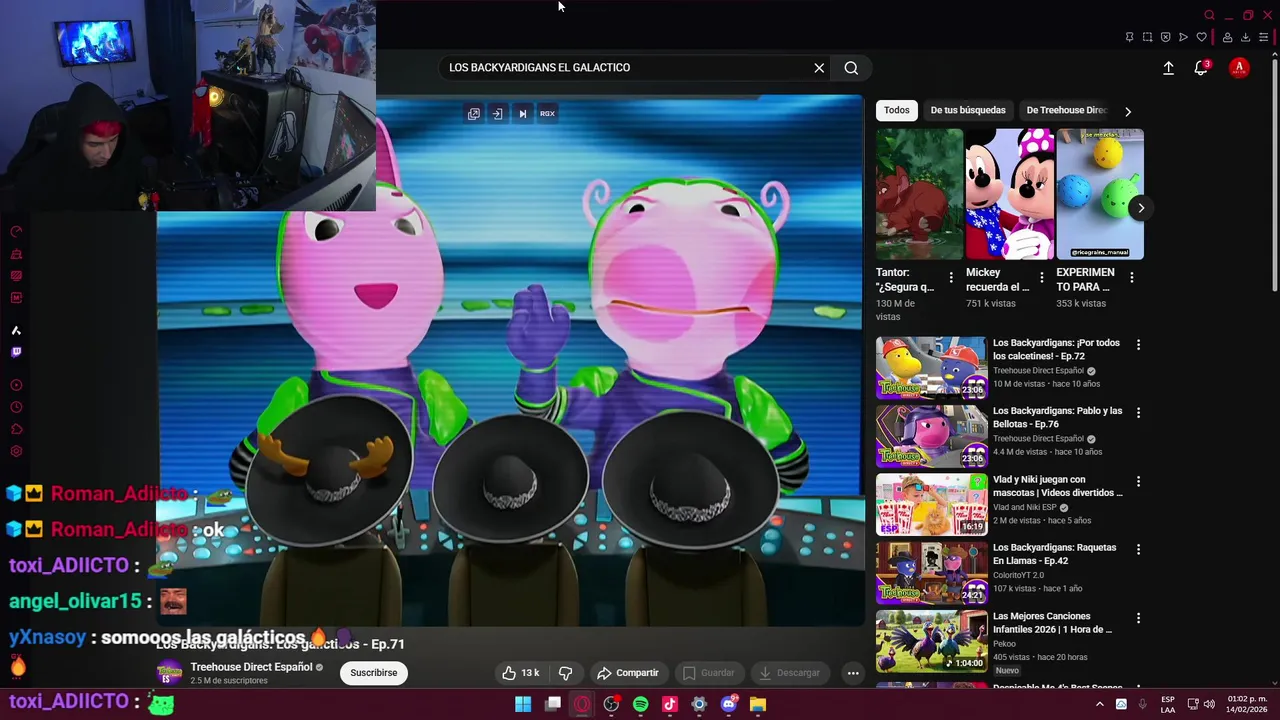Subscribe to Treehouse Direct Español
The image size is (1280, 720).
pos(373,673)
